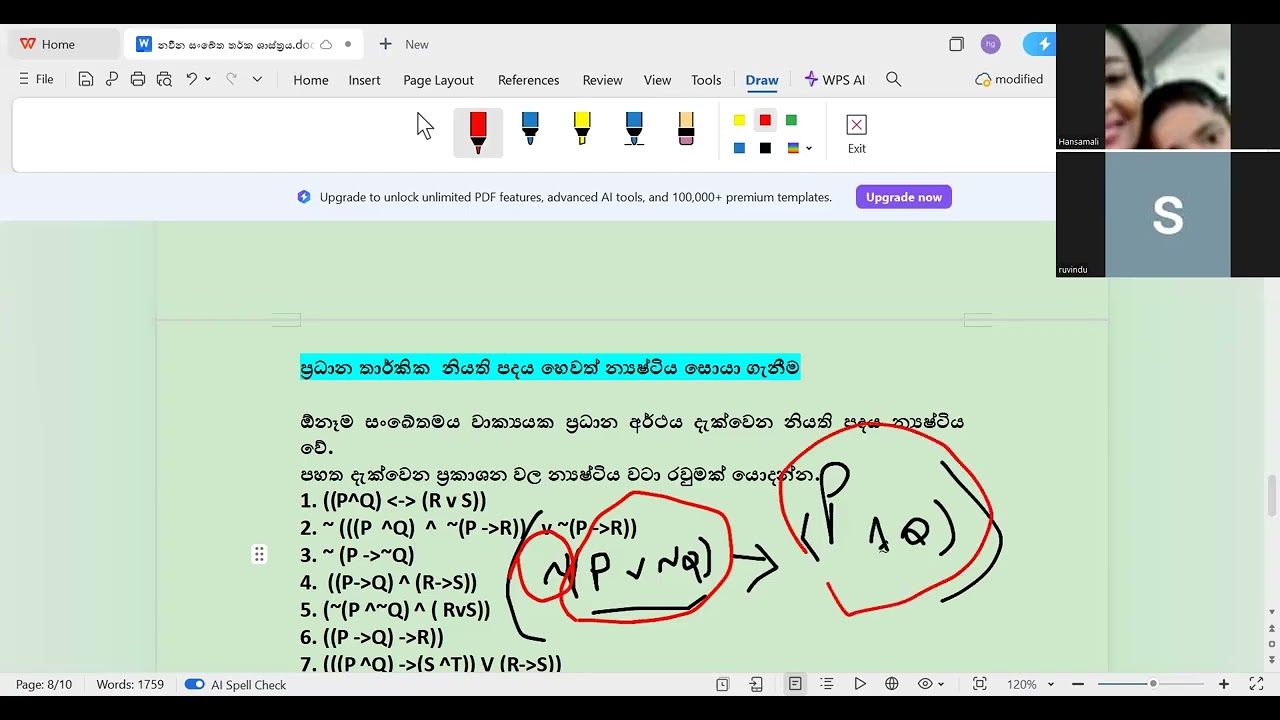
Task: Switch to the Insert ribbon tab
Action: (364, 80)
